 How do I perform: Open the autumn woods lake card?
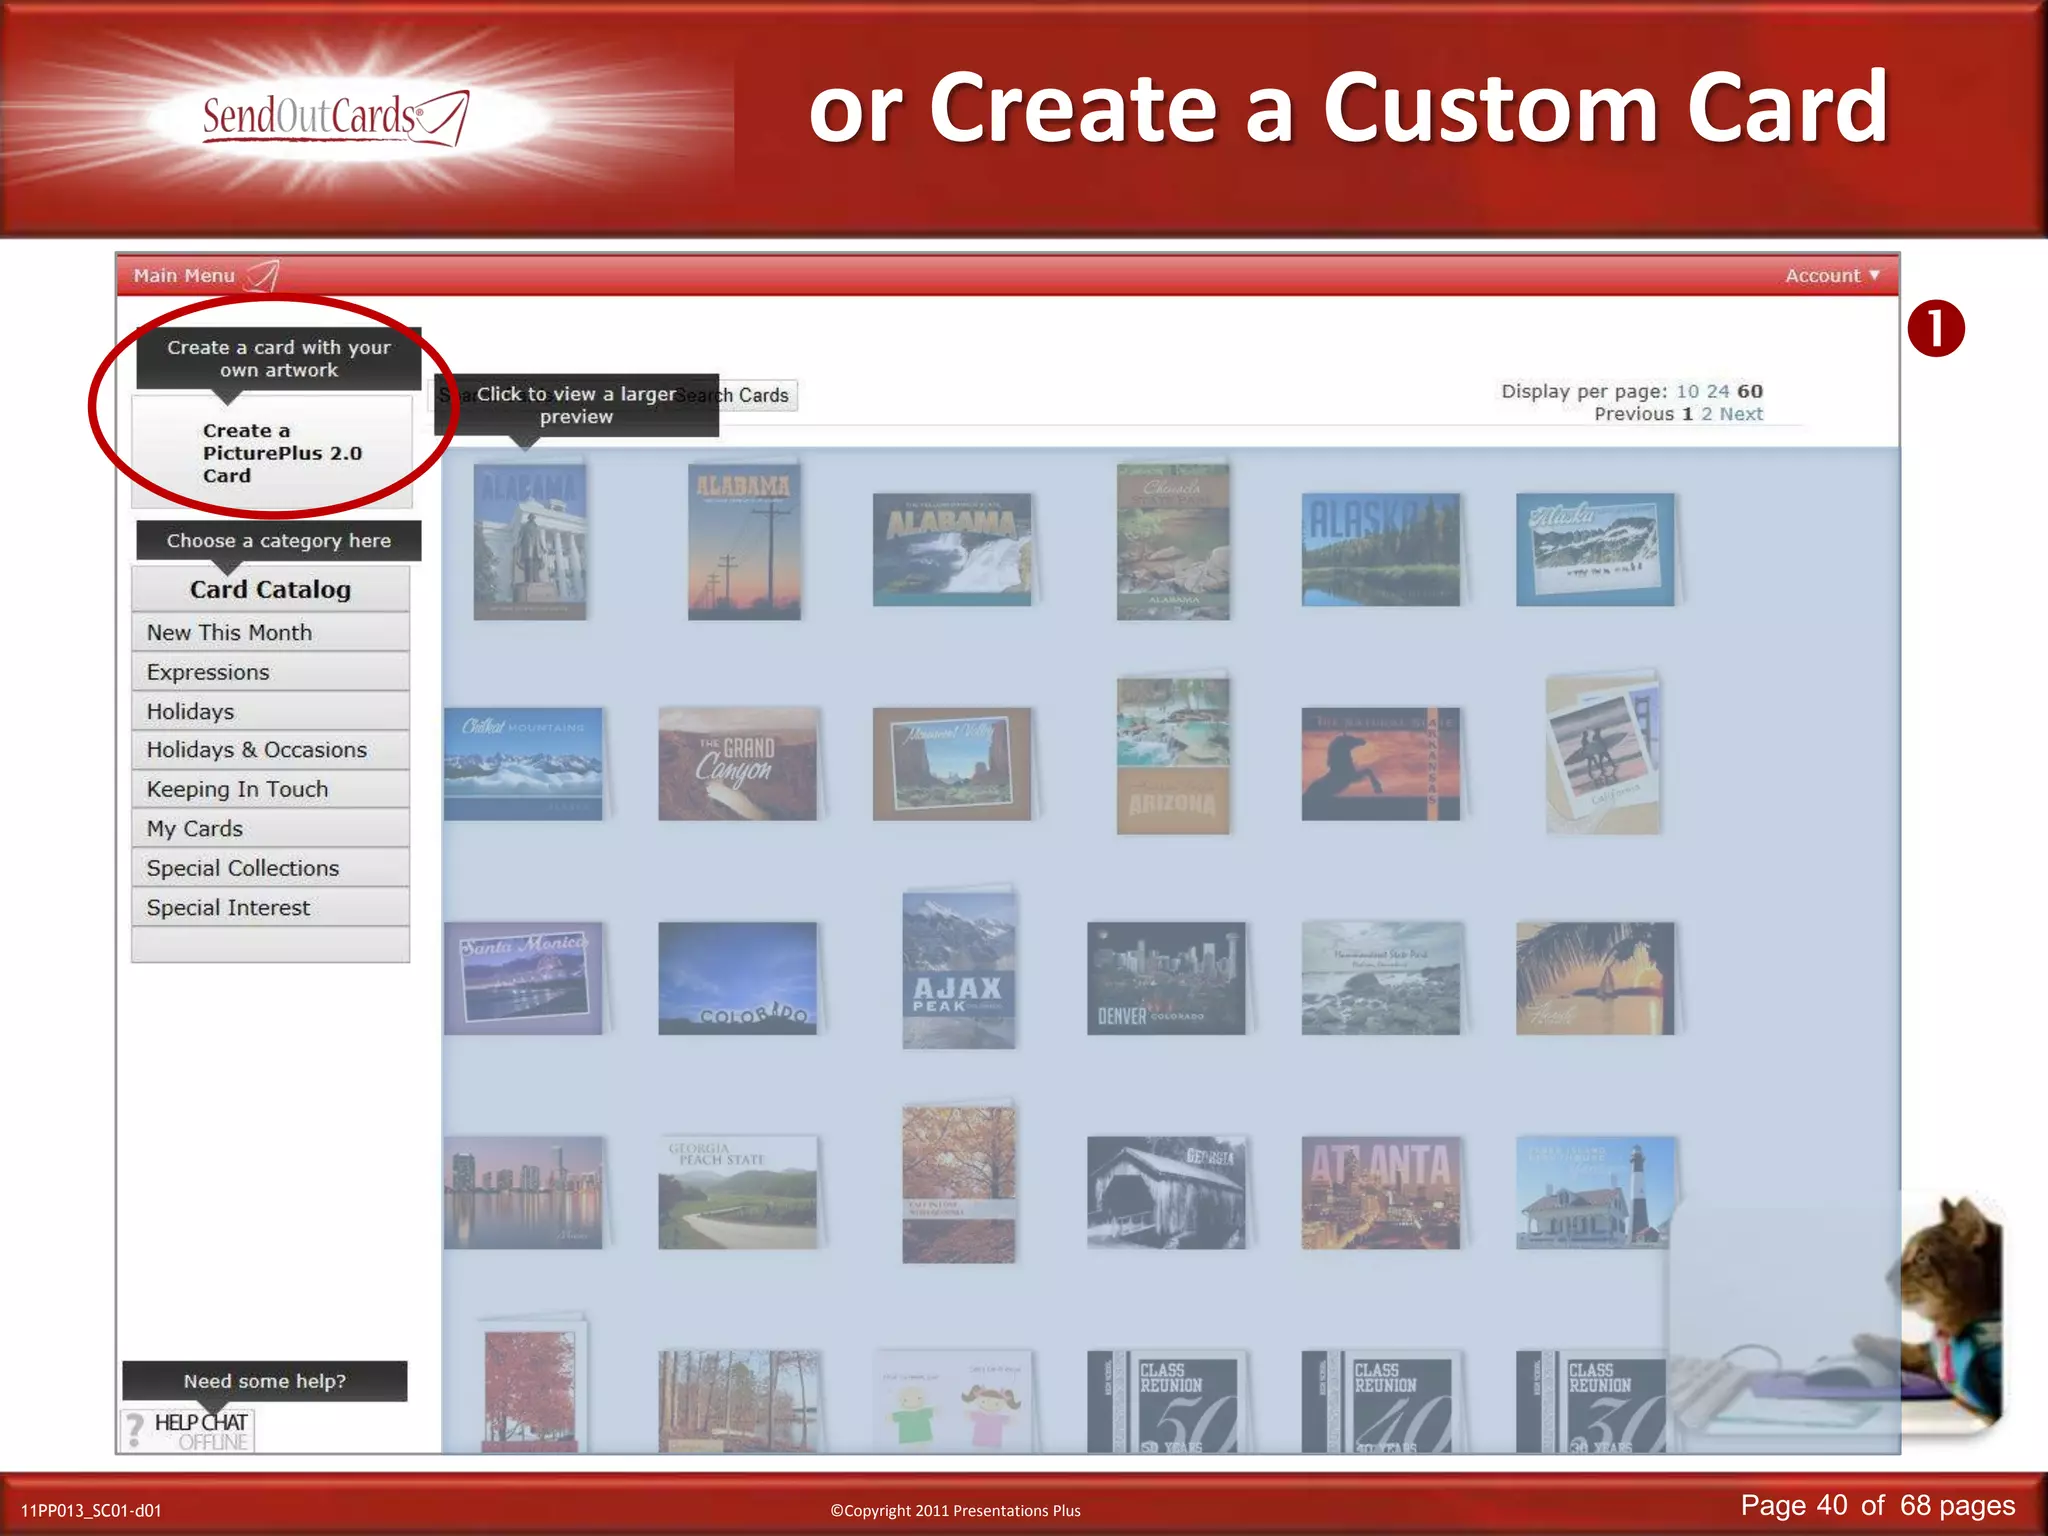pos(738,1401)
